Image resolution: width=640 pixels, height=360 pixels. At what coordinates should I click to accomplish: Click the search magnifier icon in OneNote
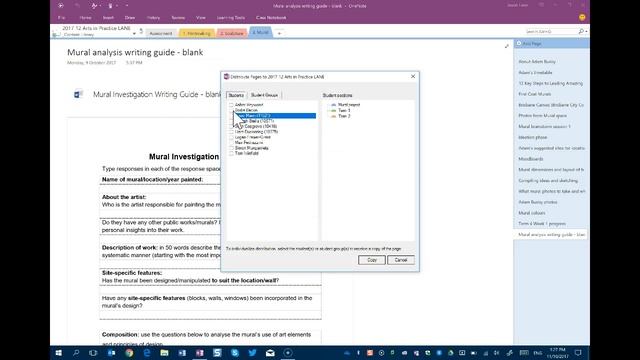point(581,31)
